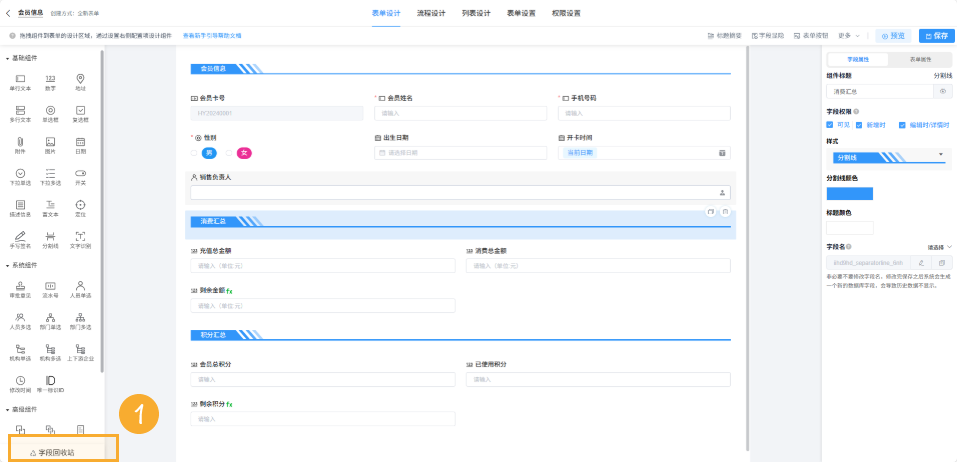Viewport: 957px width, 462px height.
Task: Switch to the 流程设计 tab
Action: [x=431, y=13]
